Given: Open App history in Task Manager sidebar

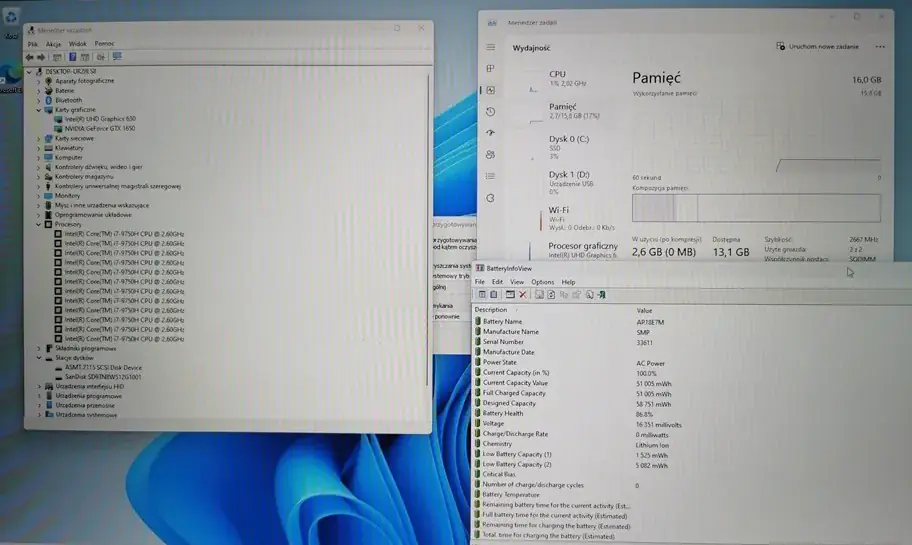Looking at the screenshot, I should (x=490, y=112).
